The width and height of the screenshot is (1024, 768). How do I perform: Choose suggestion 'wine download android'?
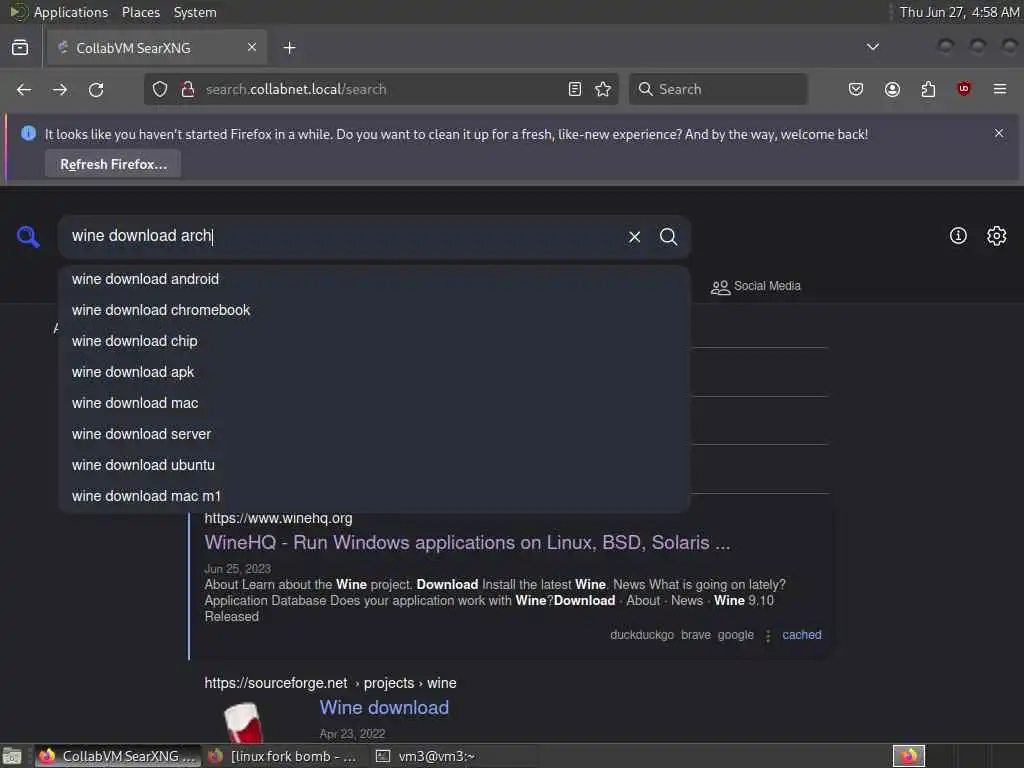coord(374,280)
